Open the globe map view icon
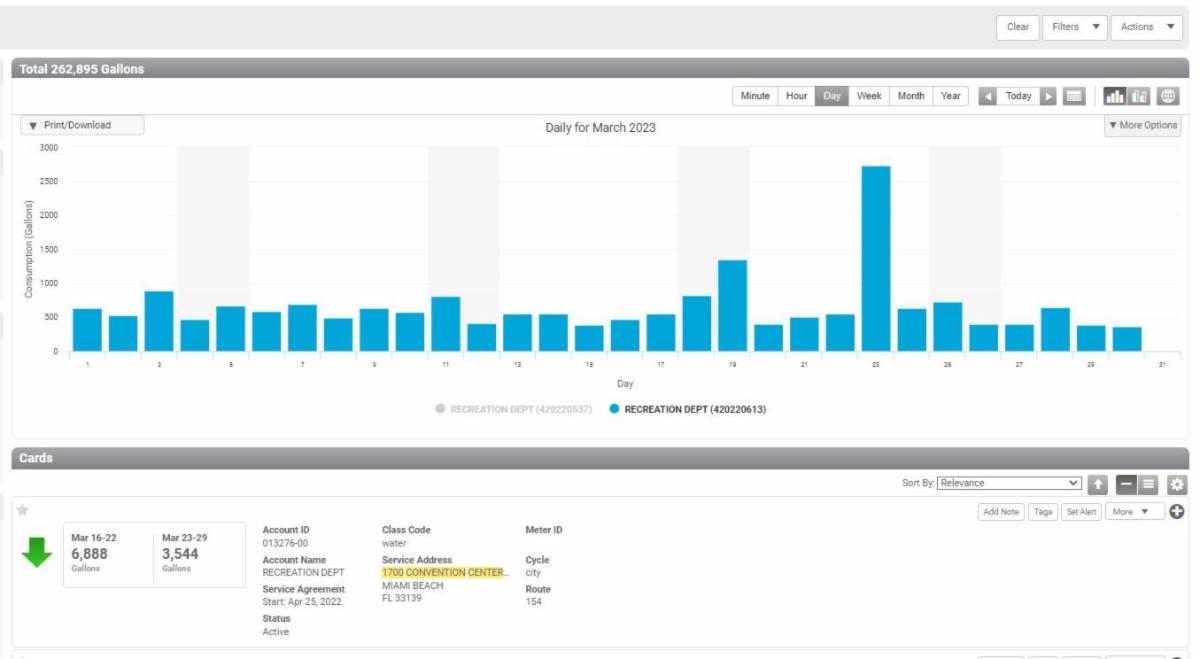Viewport: 1200px width, 659px height. [x=1167, y=96]
